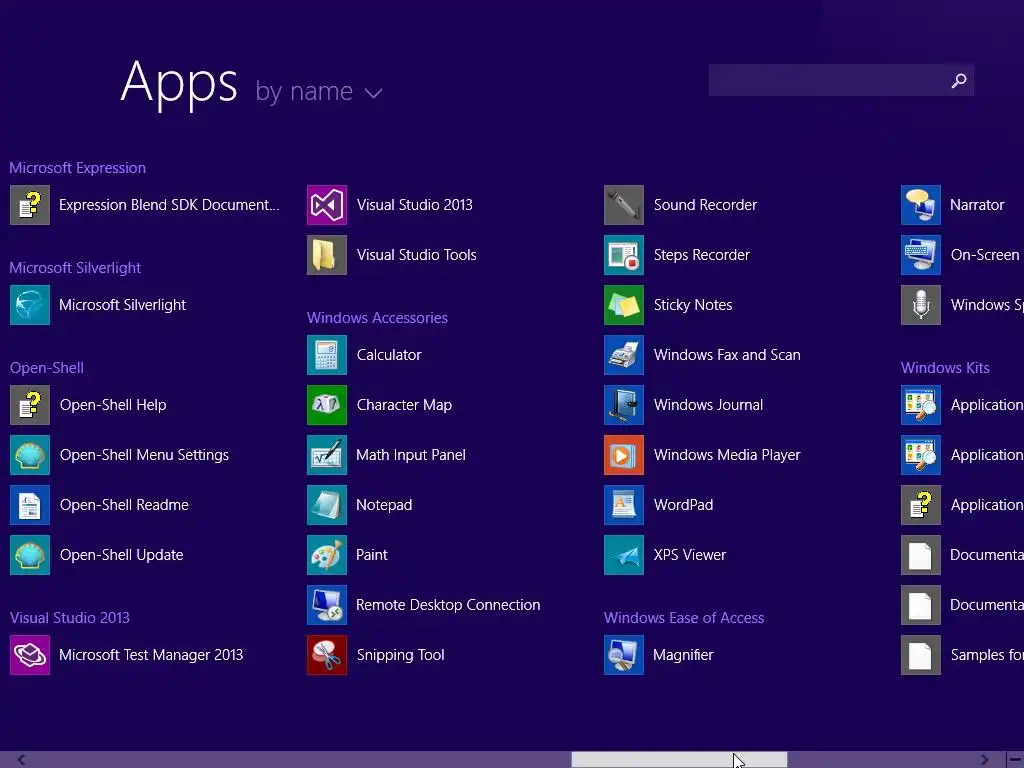The image size is (1024, 768).
Task: Launch Open-Shell Update icon
Action: click(29, 555)
